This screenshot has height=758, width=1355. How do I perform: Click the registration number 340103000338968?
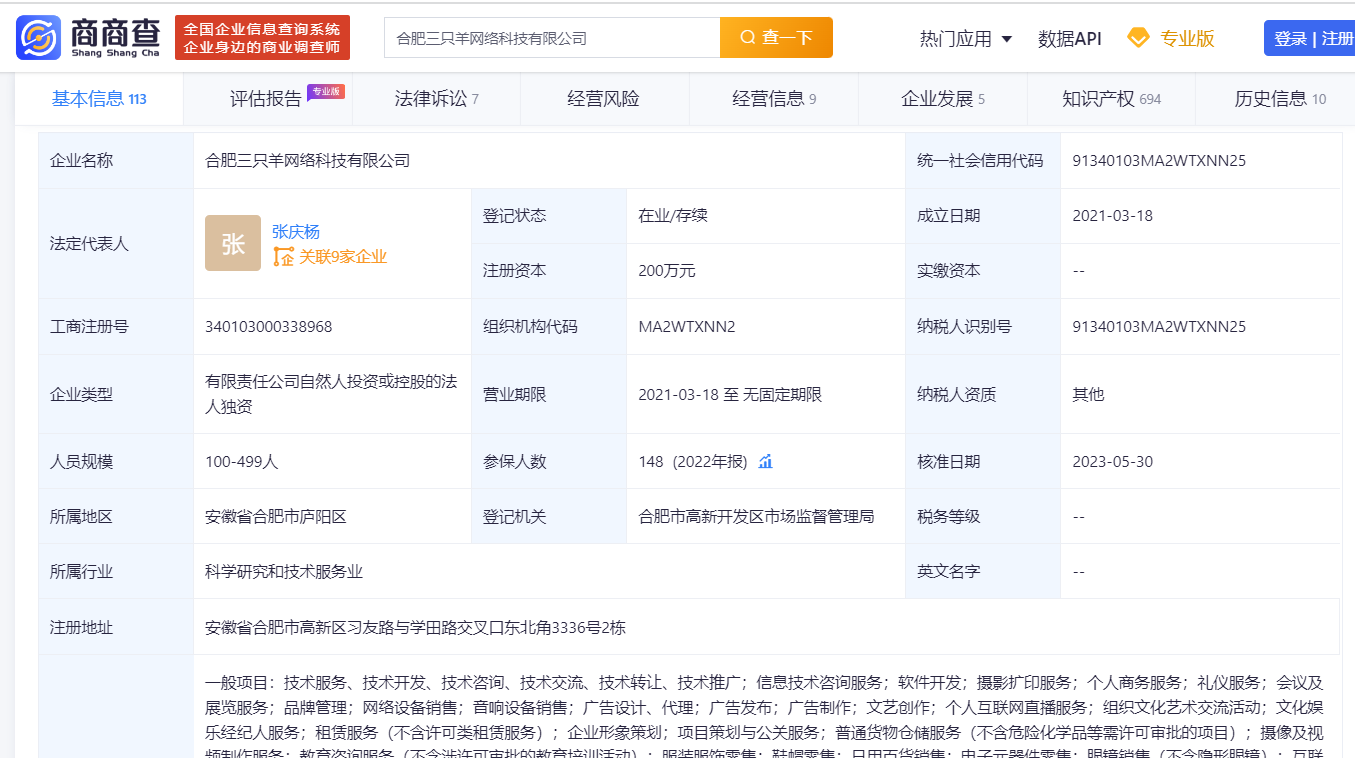coord(268,326)
